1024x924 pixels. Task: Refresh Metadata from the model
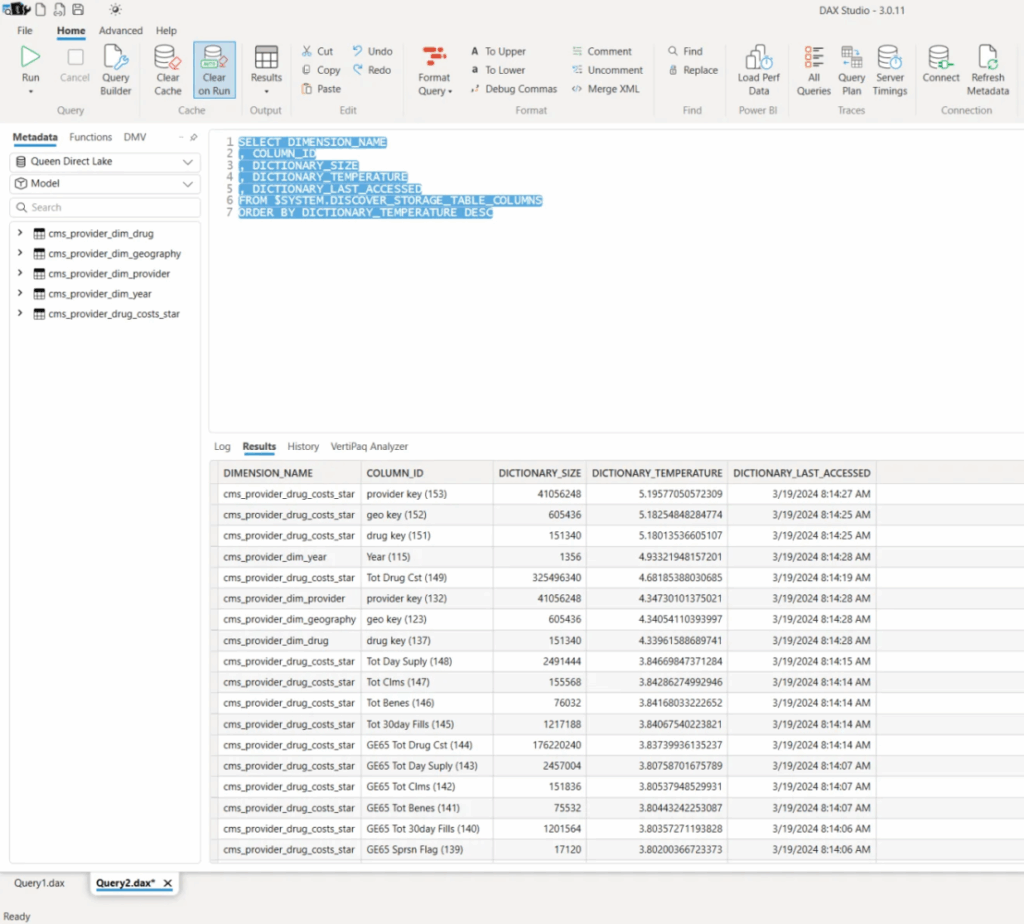(x=987, y=71)
